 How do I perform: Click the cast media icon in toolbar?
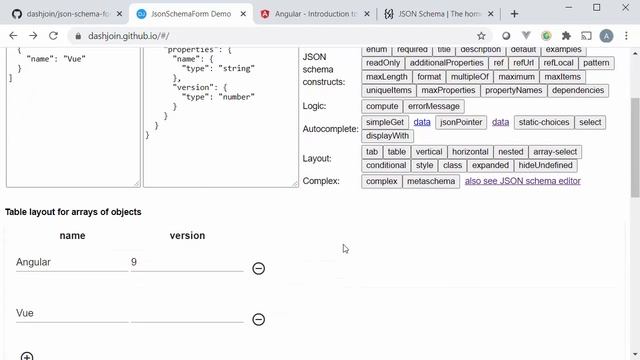tap(586, 36)
